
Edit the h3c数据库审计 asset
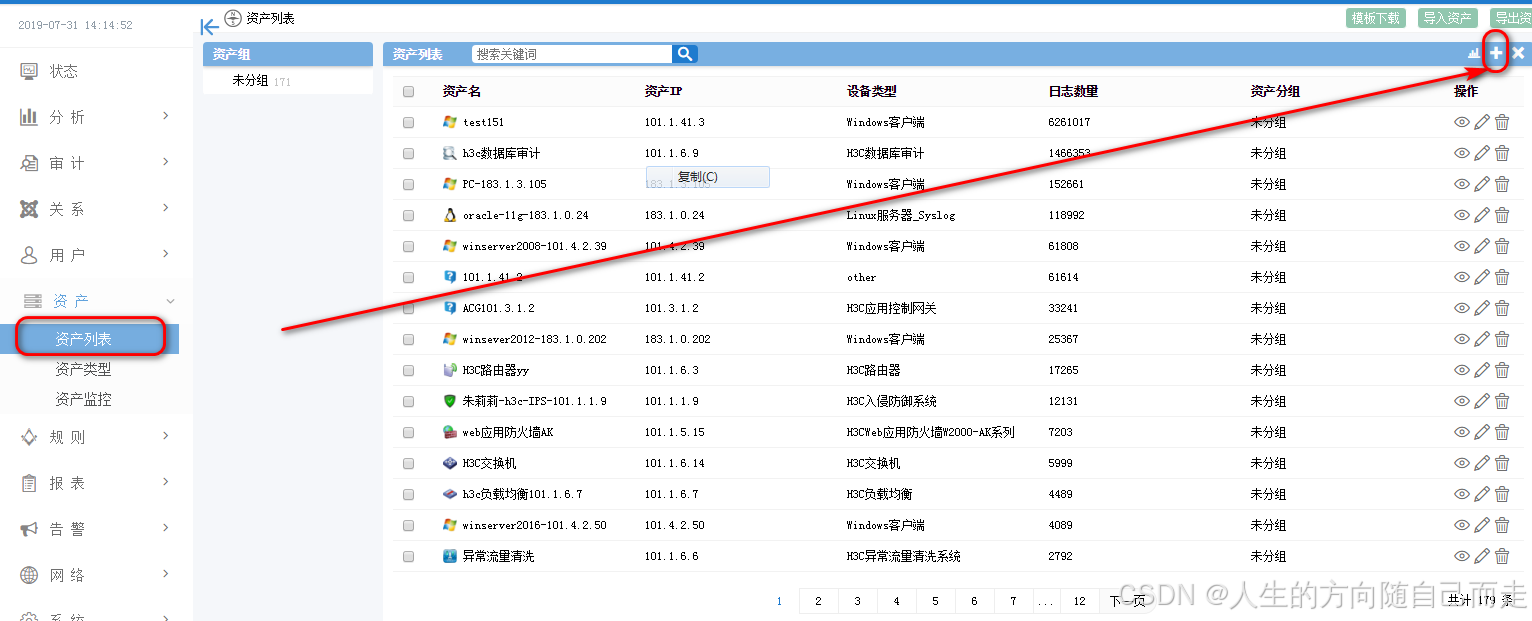point(1482,153)
